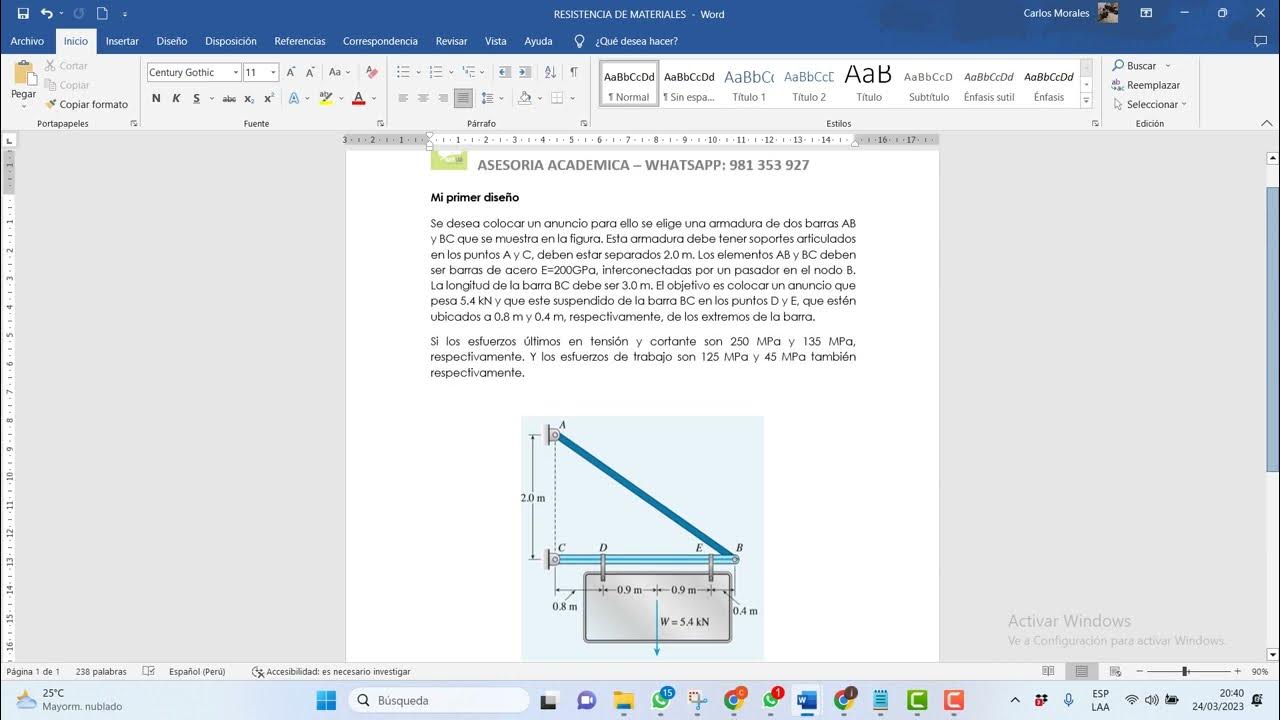
Task: Apply the Sin espaciado style
Action: point(689,84)
